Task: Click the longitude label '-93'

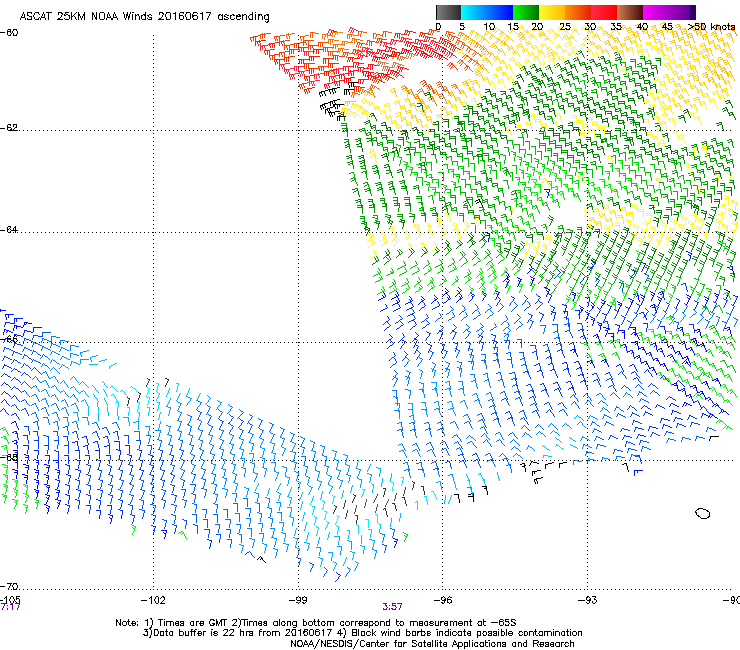Action: click(588, 600)
